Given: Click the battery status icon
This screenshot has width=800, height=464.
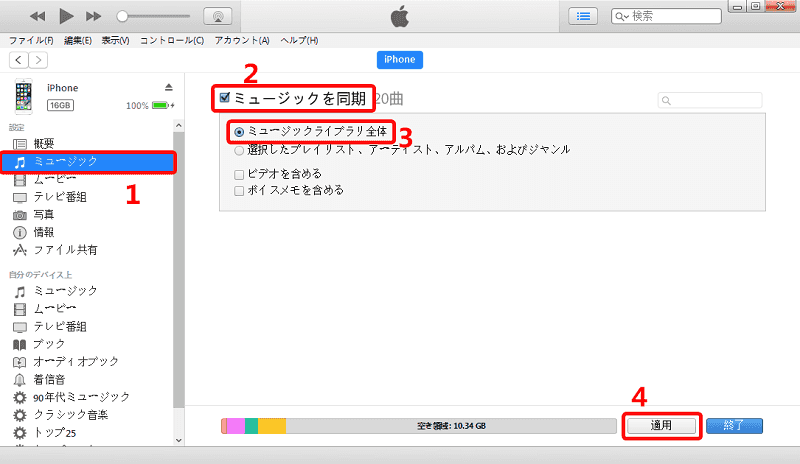Looking at the screenshot, I should pyautogui.click(x=163, y=105).
